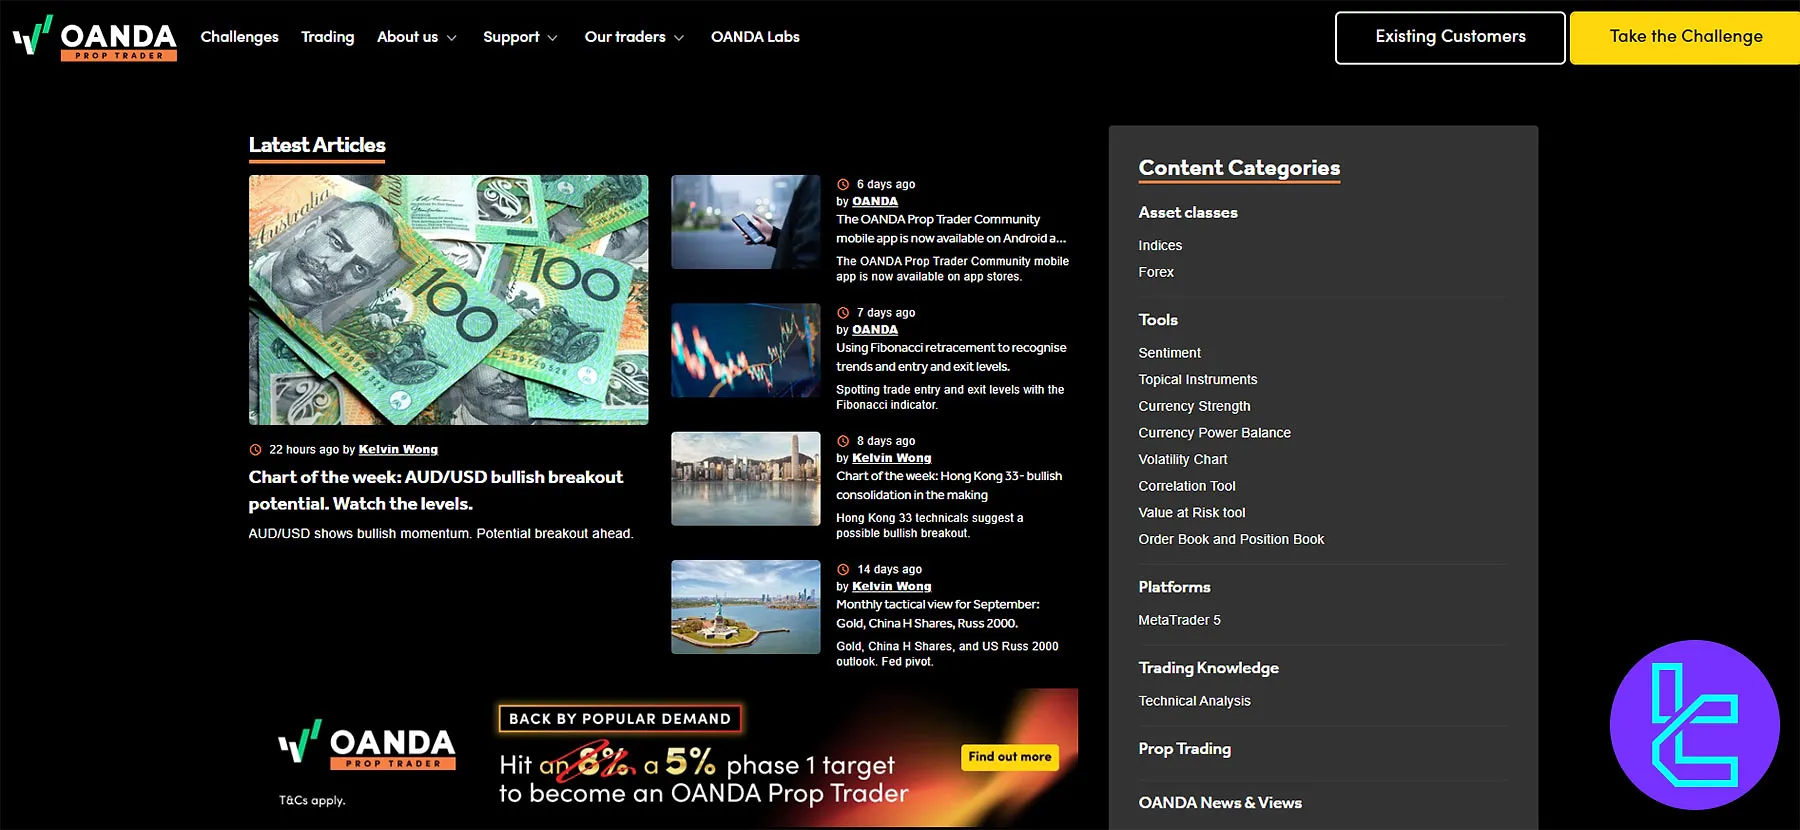Viewport: 1800px width, 830px height.
Task: Open the Currency Strength tool link
Action: tap(1194, 406)
